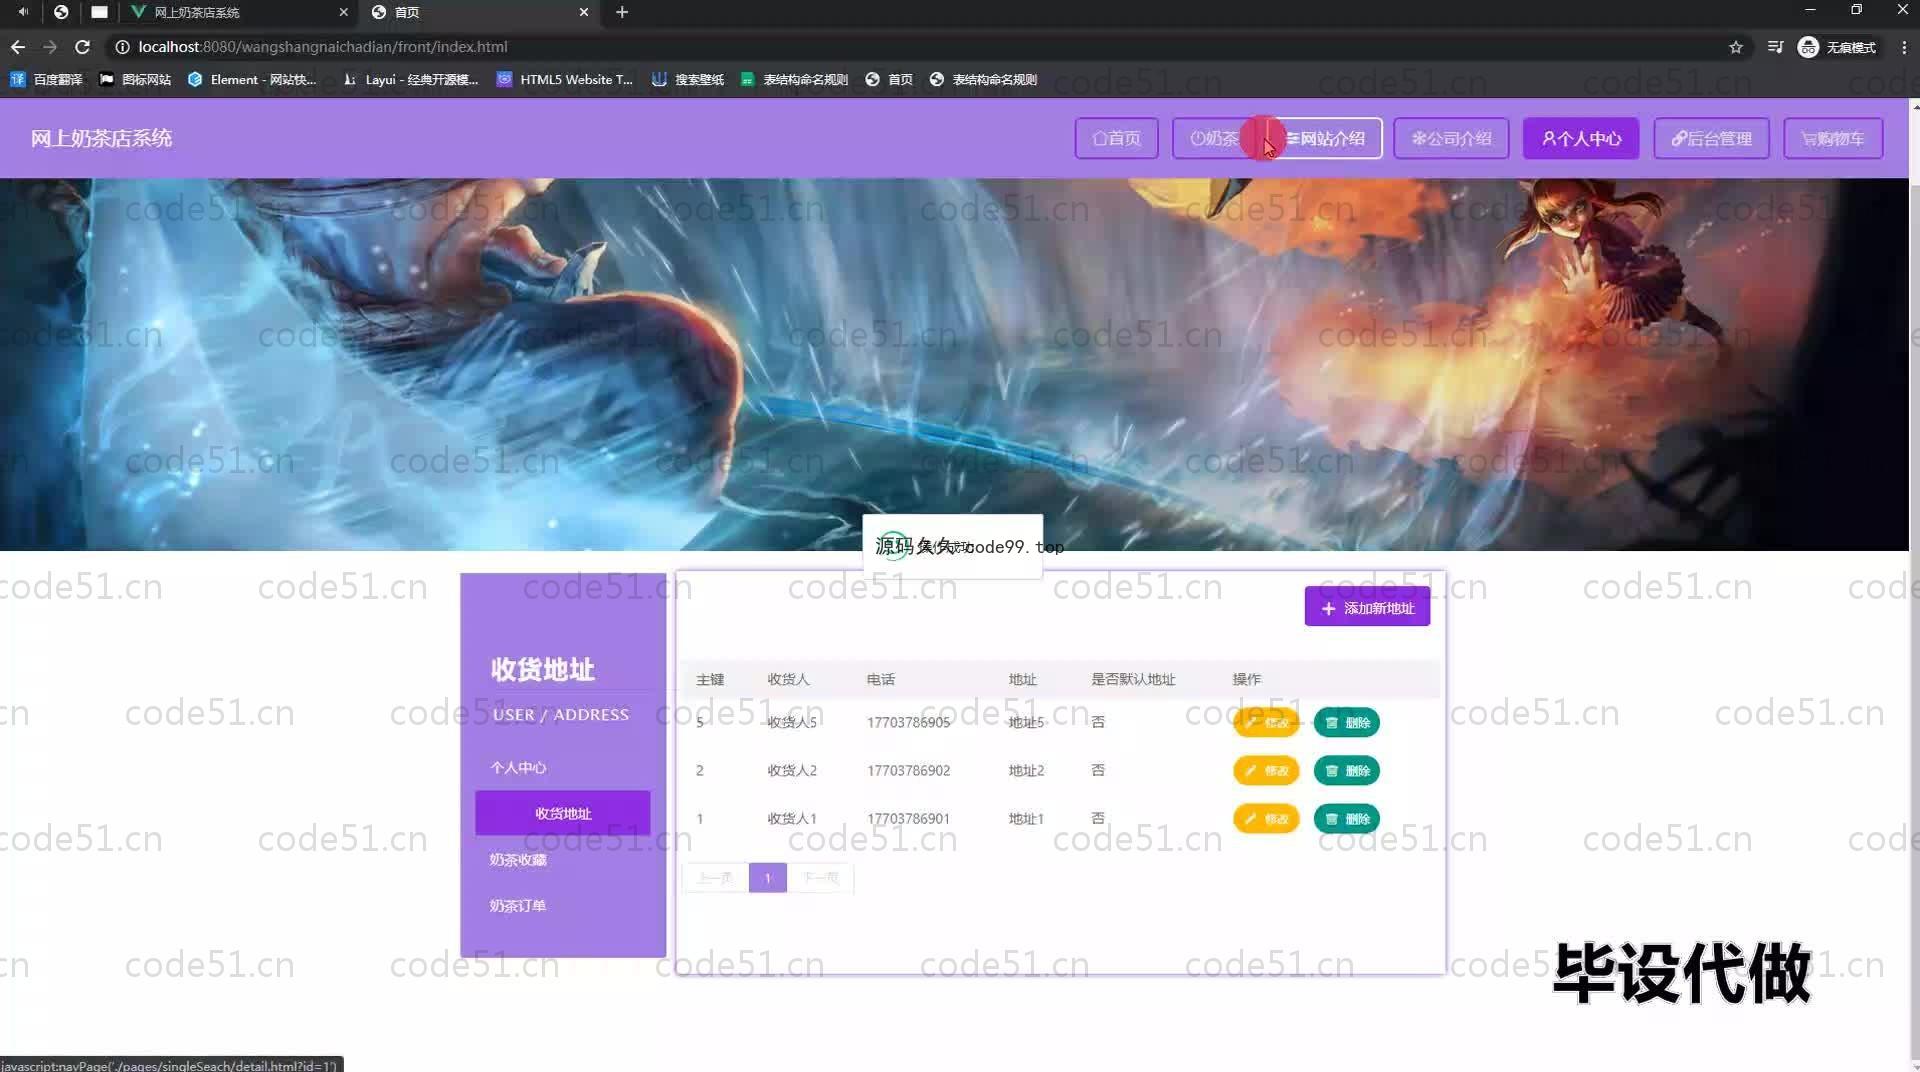Close the 网上奶茶店系统 tab

[343, 12]
